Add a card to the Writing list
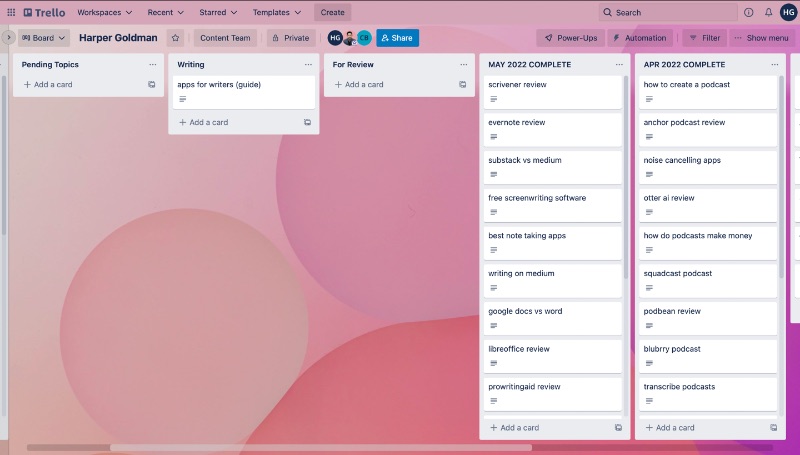800x455 pixels. pyautogui.click(x=204, y=122)
